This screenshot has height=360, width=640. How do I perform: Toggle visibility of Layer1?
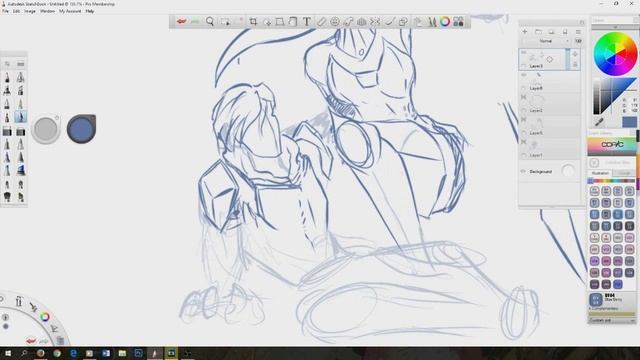click(524, 142)
